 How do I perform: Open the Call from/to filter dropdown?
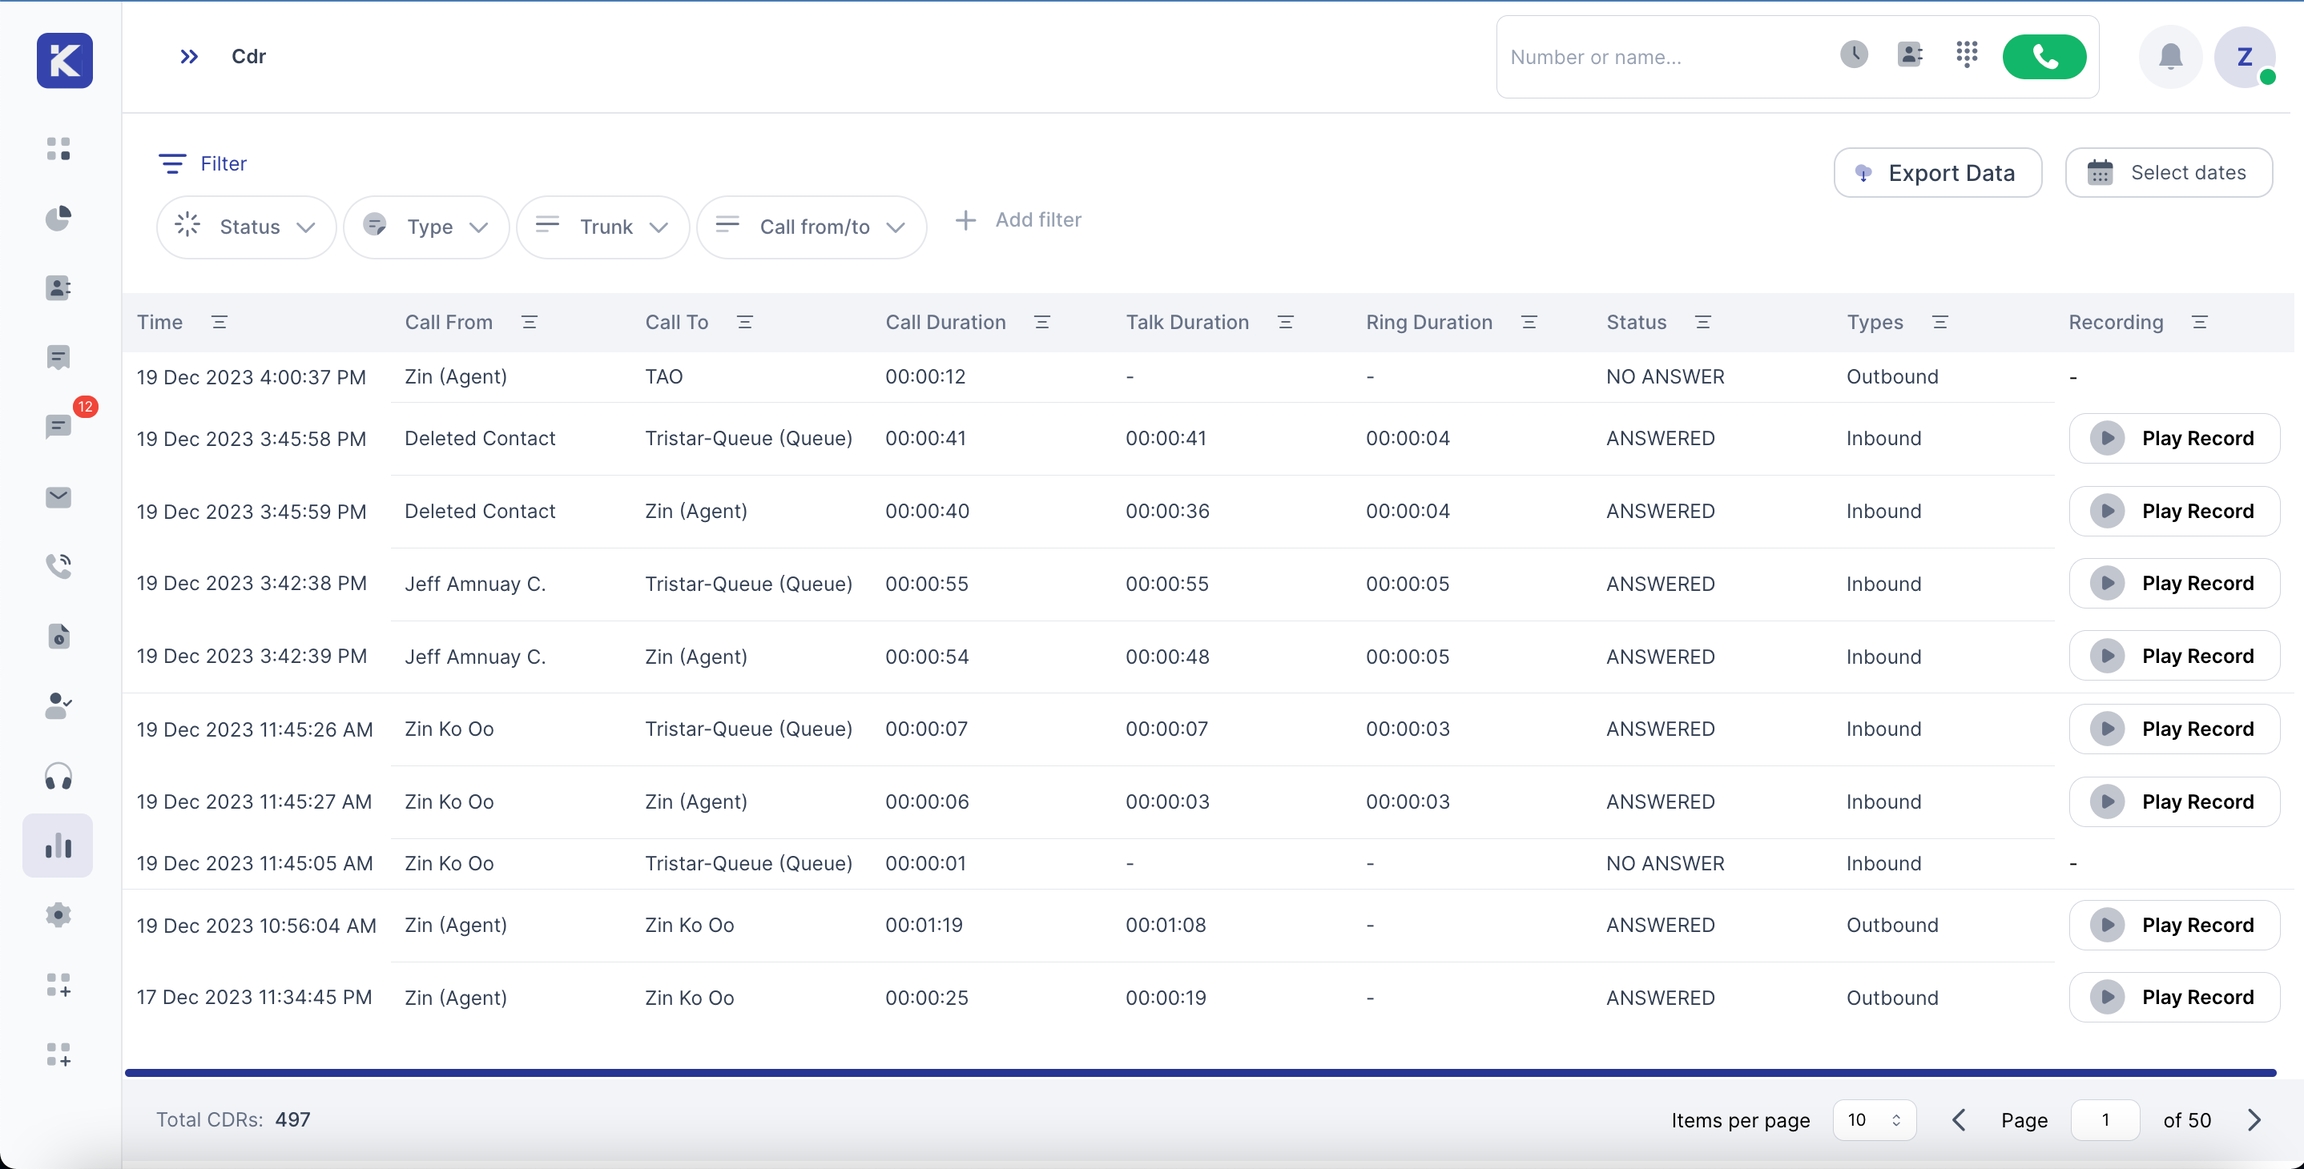[811, 227]
